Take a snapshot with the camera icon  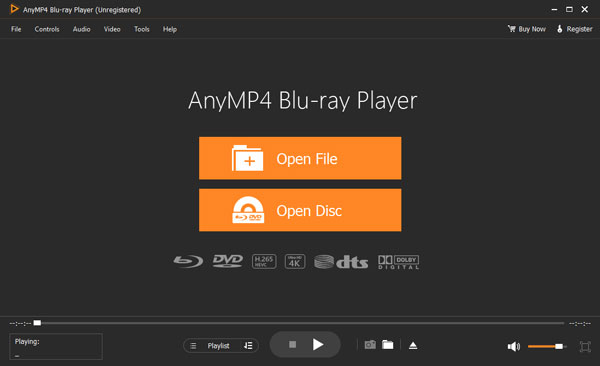click(x=370, y=345)
